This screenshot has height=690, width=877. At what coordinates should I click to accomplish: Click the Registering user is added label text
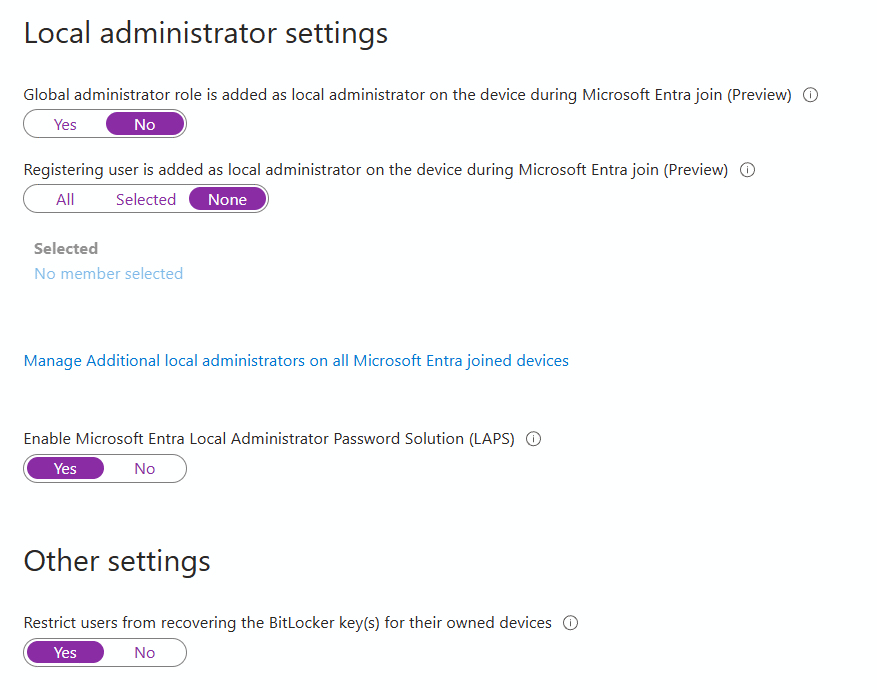[376, 170]
